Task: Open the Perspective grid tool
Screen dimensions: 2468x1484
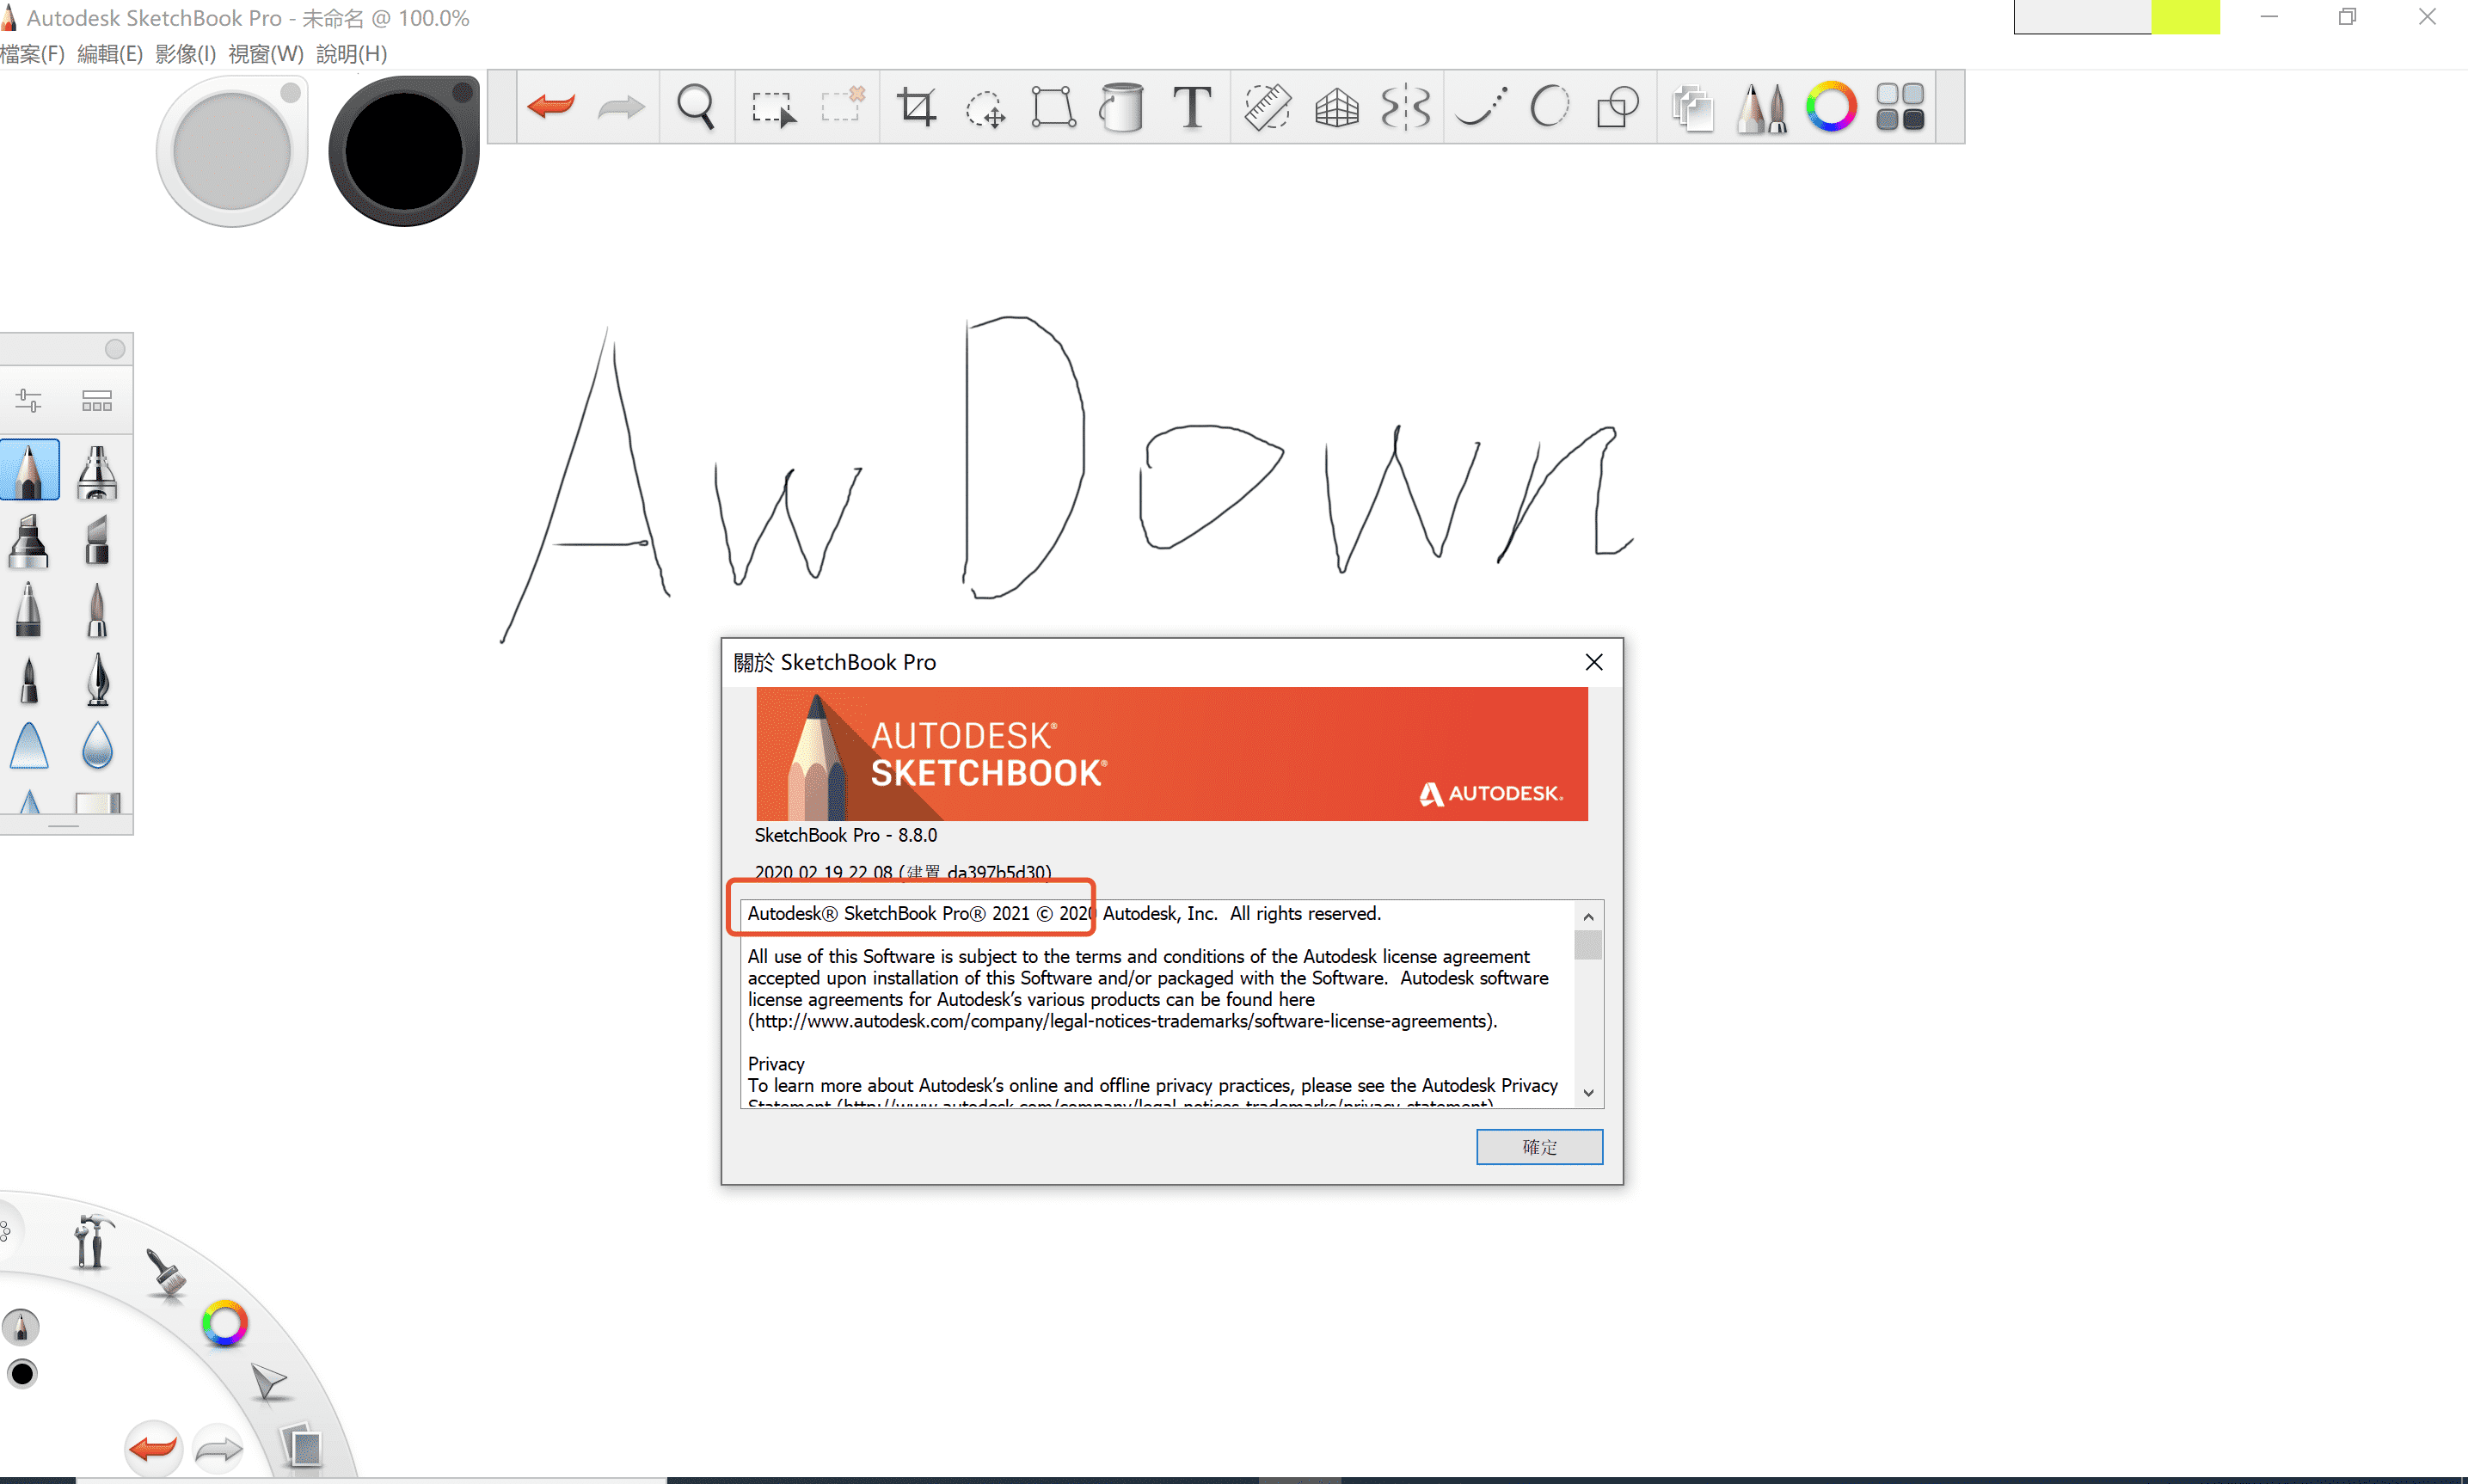Action: tap(1336, 106)
